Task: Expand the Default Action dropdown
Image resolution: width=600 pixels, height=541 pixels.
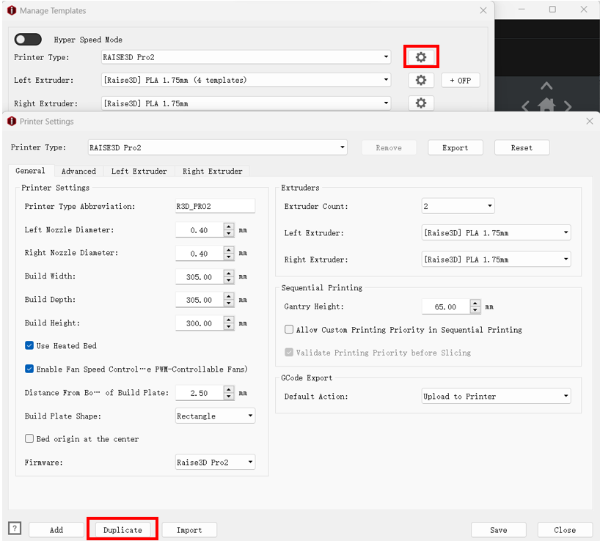Action: click(496, 397)
